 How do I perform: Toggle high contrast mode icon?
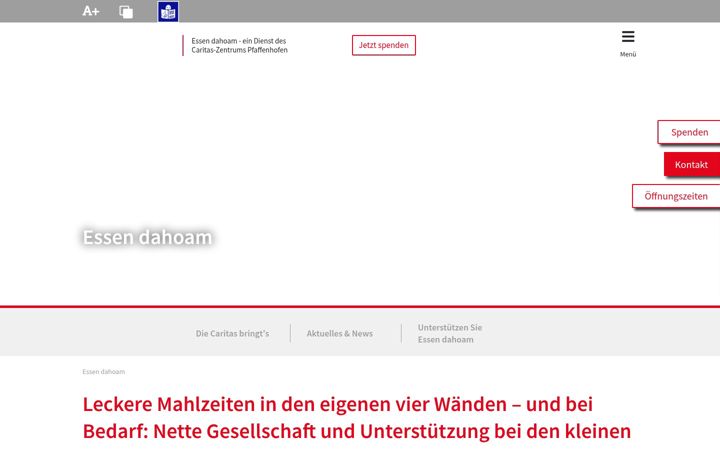tap(126, 11)
